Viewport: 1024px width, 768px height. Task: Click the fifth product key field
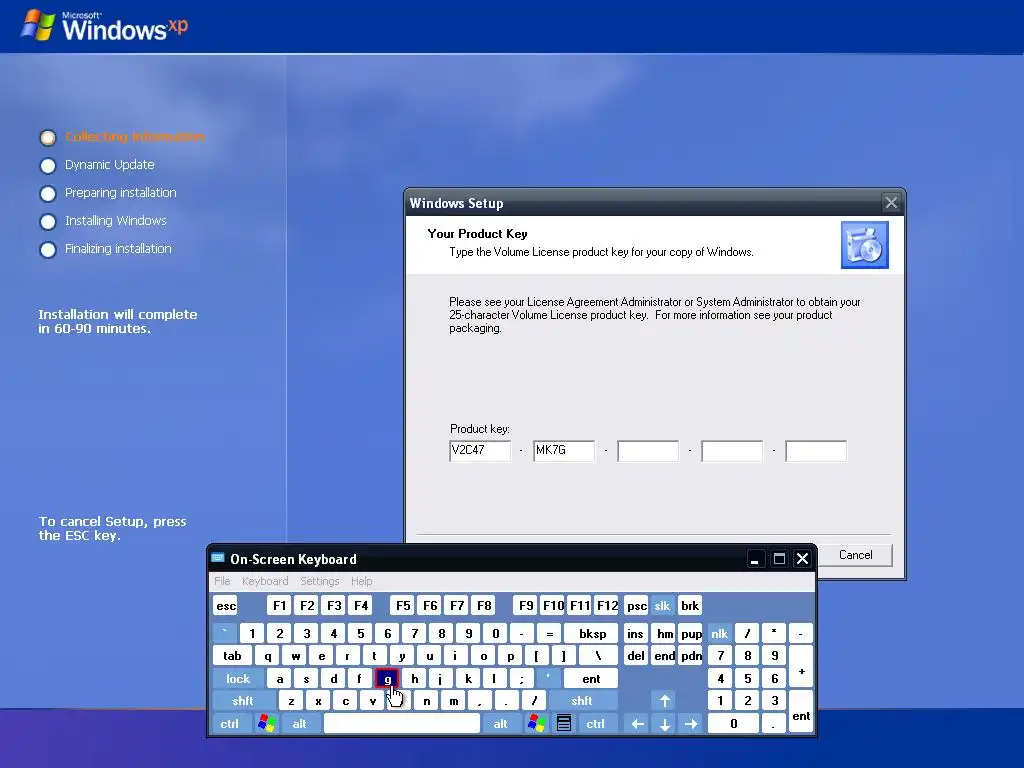[x=816, y=451]
